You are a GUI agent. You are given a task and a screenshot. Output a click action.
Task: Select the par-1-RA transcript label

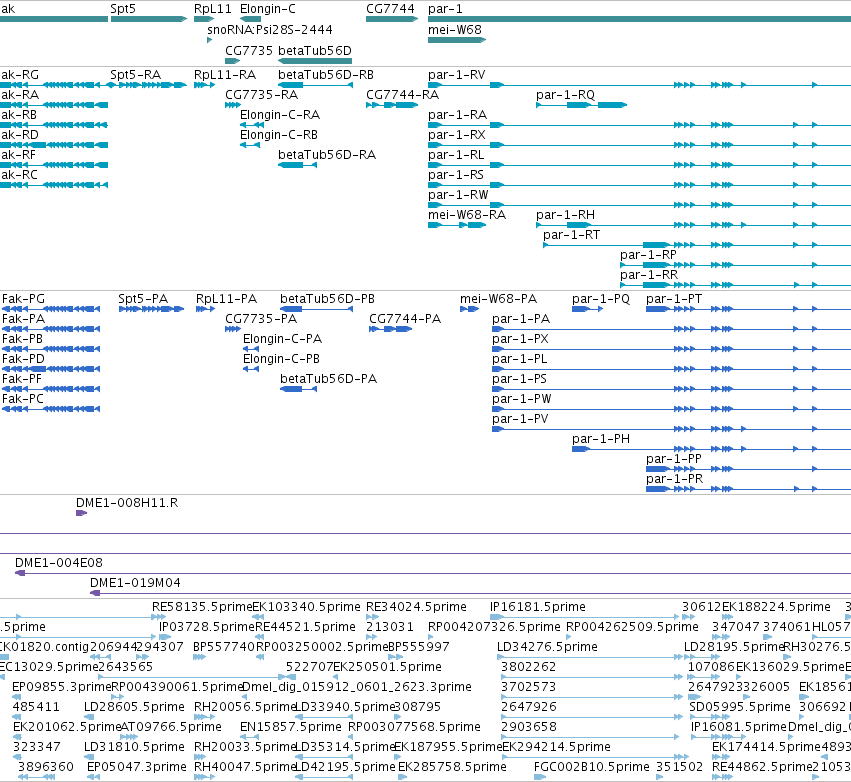[x=458, y=115]
